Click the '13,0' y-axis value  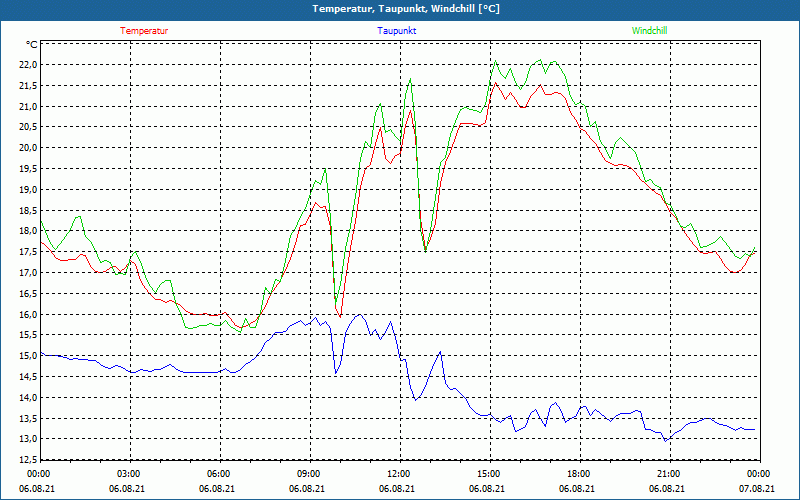point(28,439)
